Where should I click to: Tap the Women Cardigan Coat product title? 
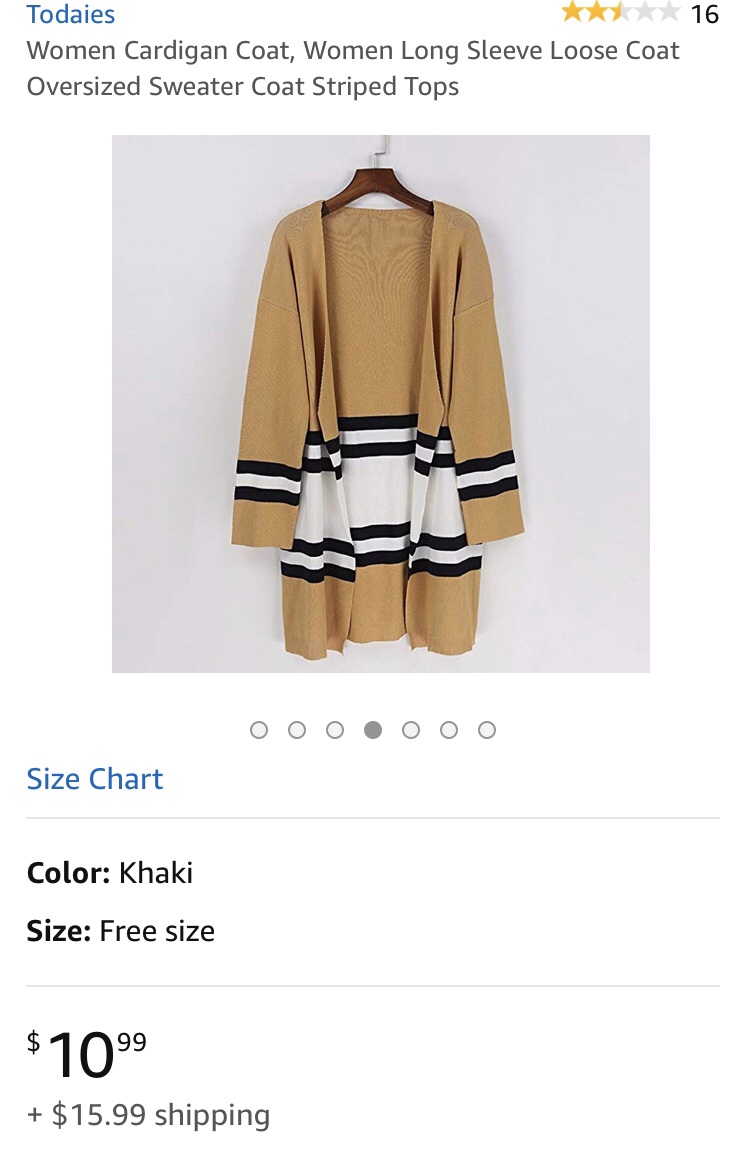[353, 68]
